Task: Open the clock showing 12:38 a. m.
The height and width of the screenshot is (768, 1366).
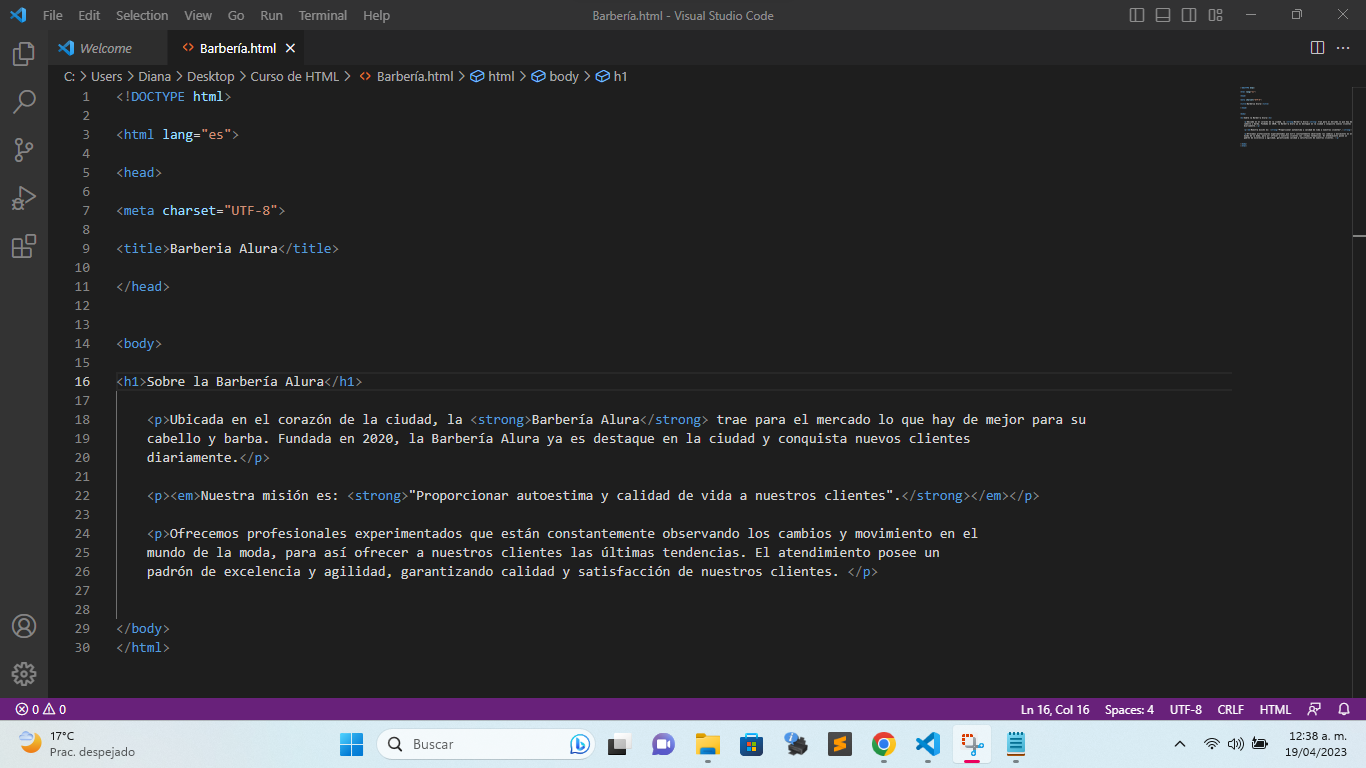Action: coord(1318,744)
